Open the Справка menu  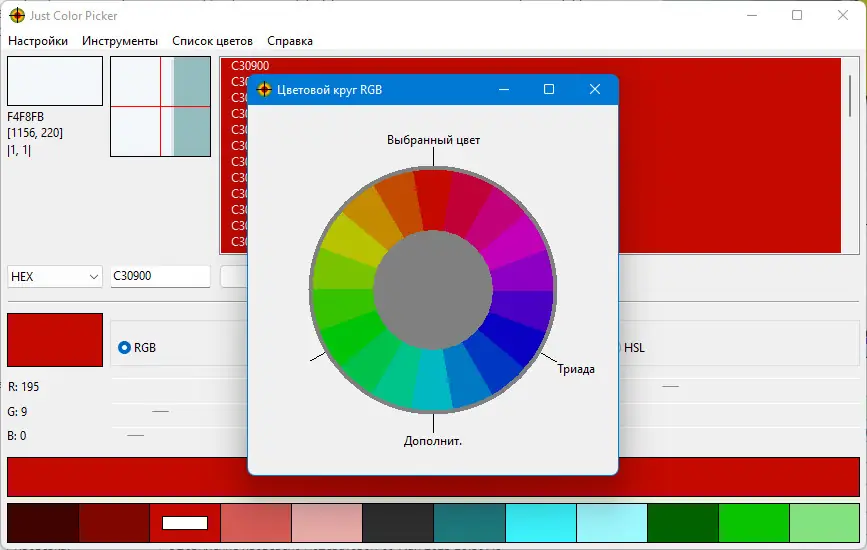(x=290, y=41)
